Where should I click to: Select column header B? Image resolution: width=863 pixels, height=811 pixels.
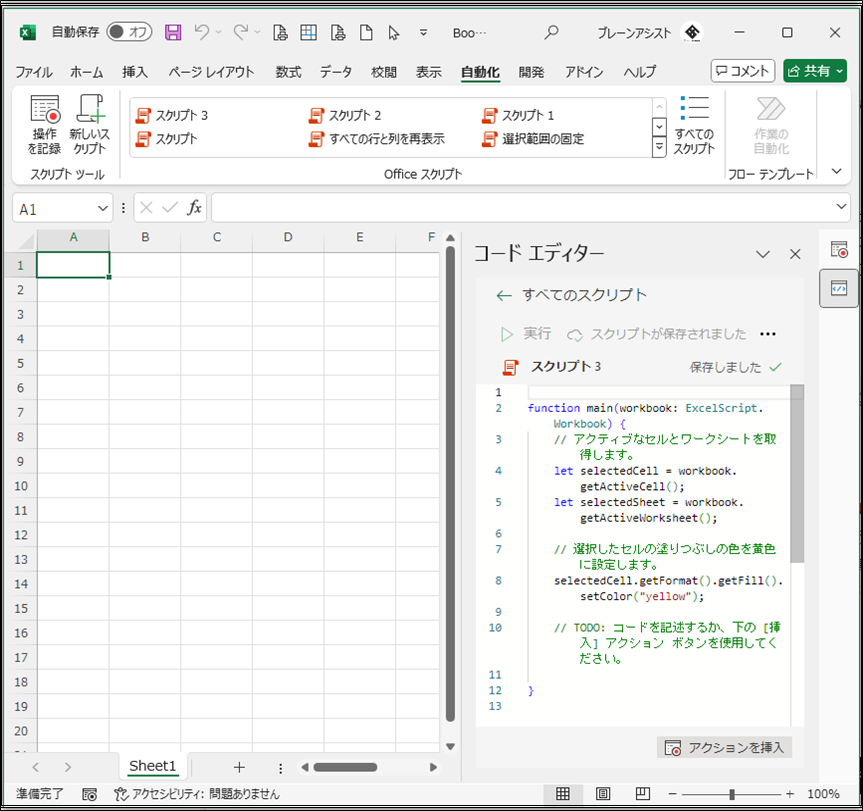coord(145,238)
